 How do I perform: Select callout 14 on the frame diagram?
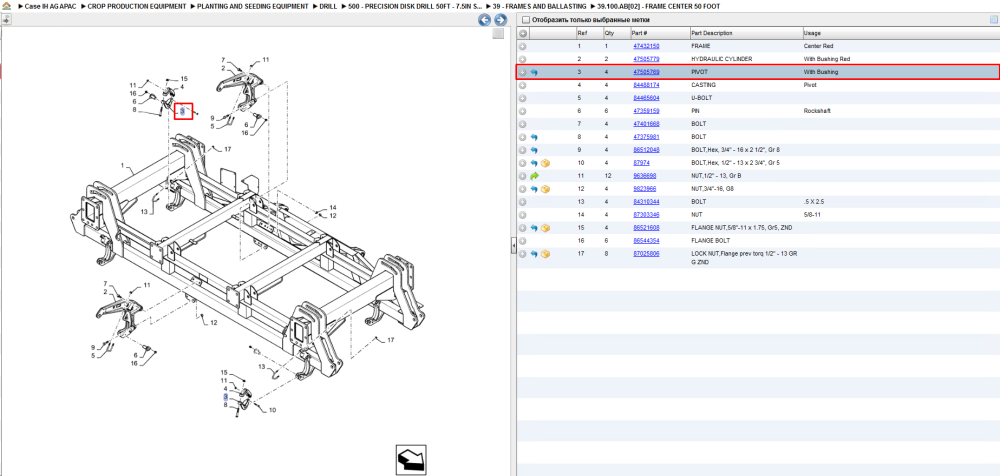pos(333,208)
